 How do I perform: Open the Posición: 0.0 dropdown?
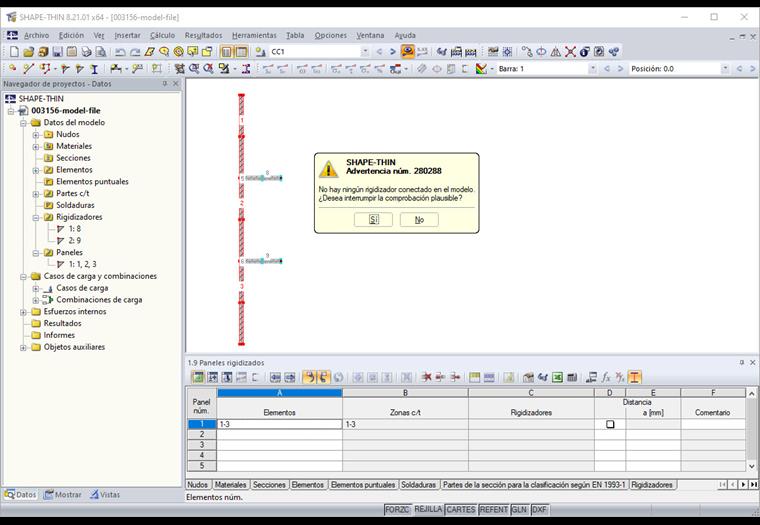pos(725,69)
